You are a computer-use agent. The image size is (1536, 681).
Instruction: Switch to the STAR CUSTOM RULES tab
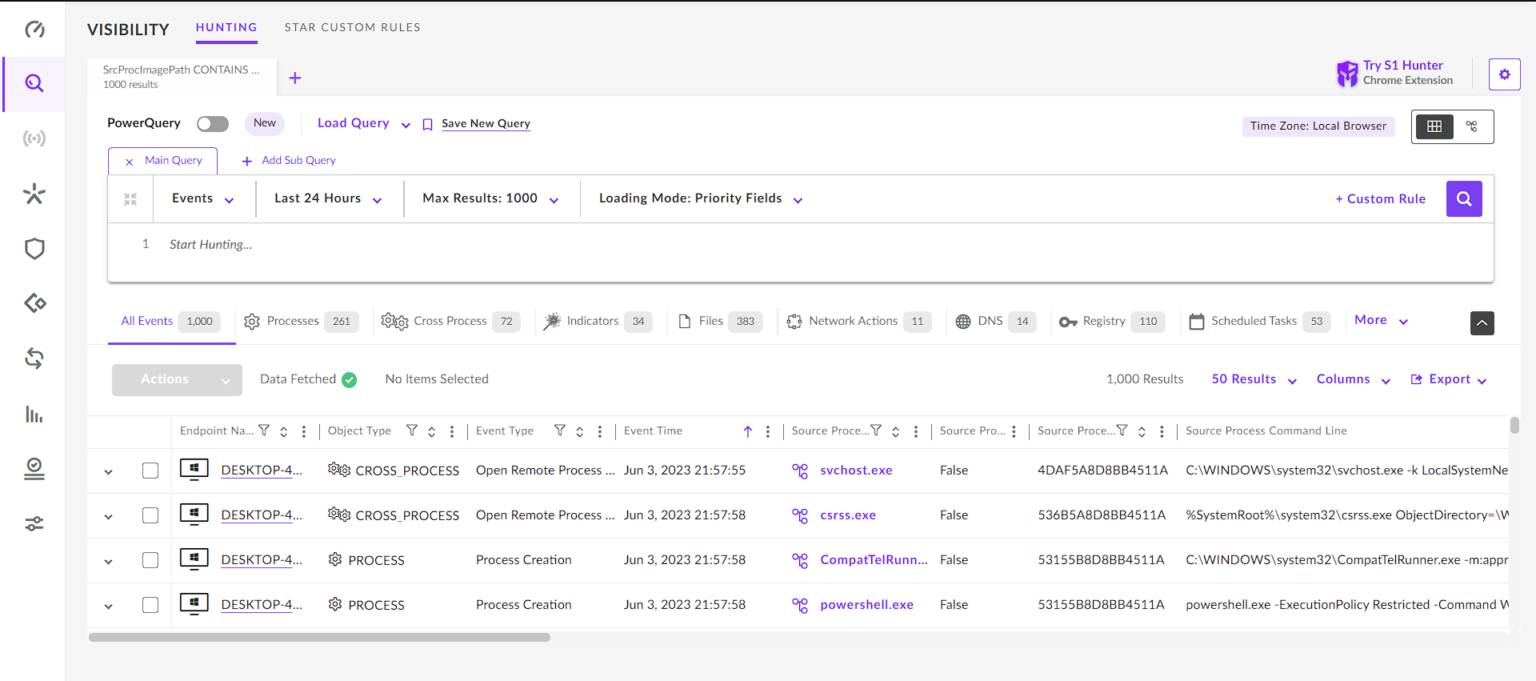[x=352, y=28]
